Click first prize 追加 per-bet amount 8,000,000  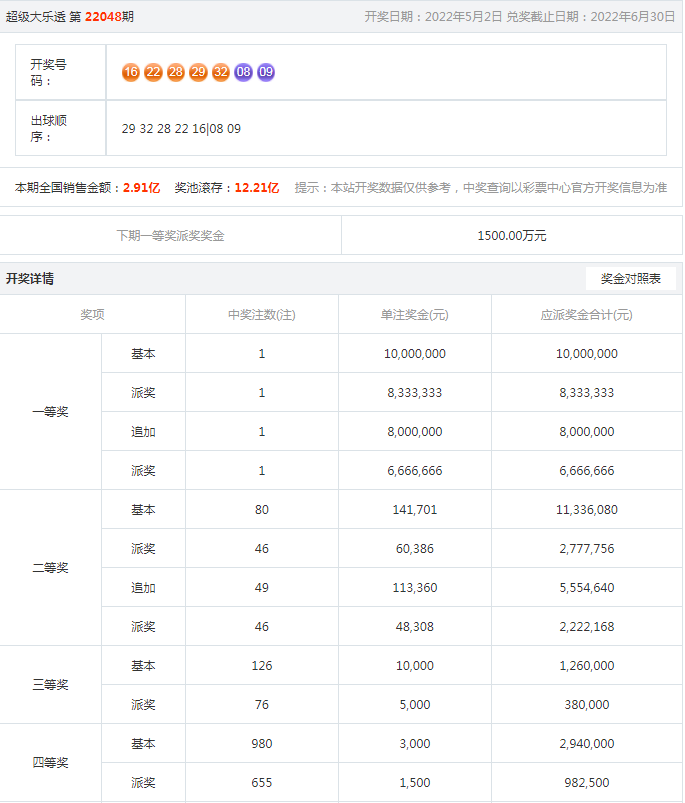tap(415, 432)
